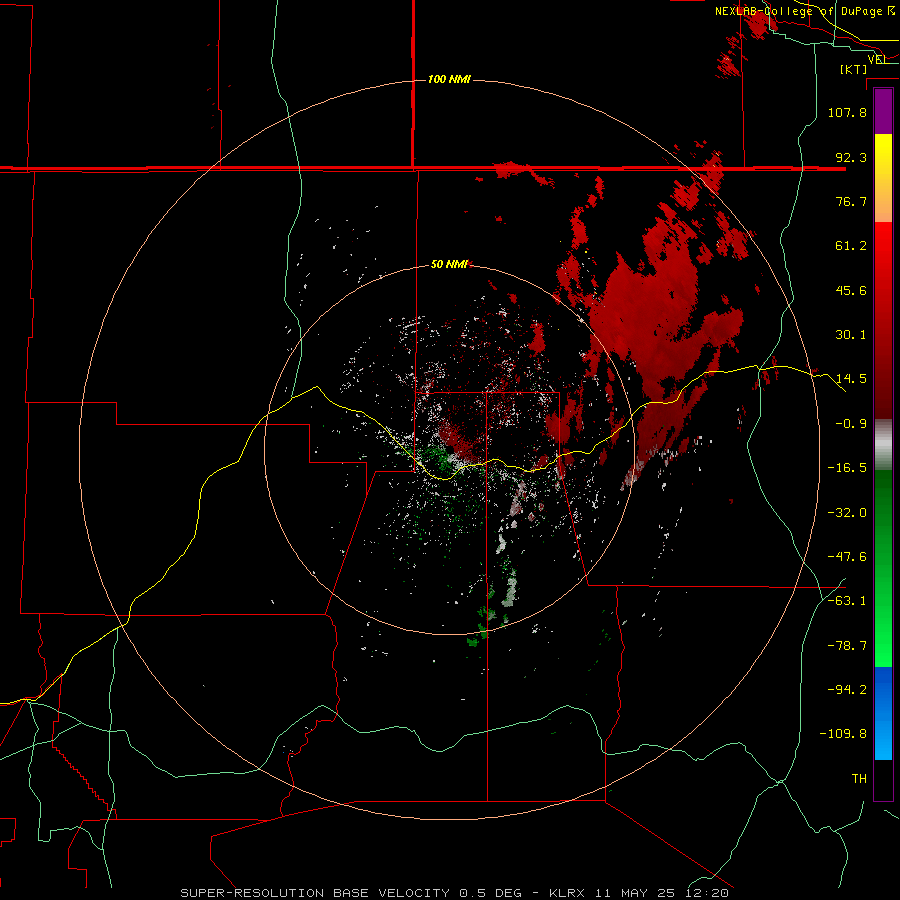Click the VEL label above the color scale

pos(877,59)
